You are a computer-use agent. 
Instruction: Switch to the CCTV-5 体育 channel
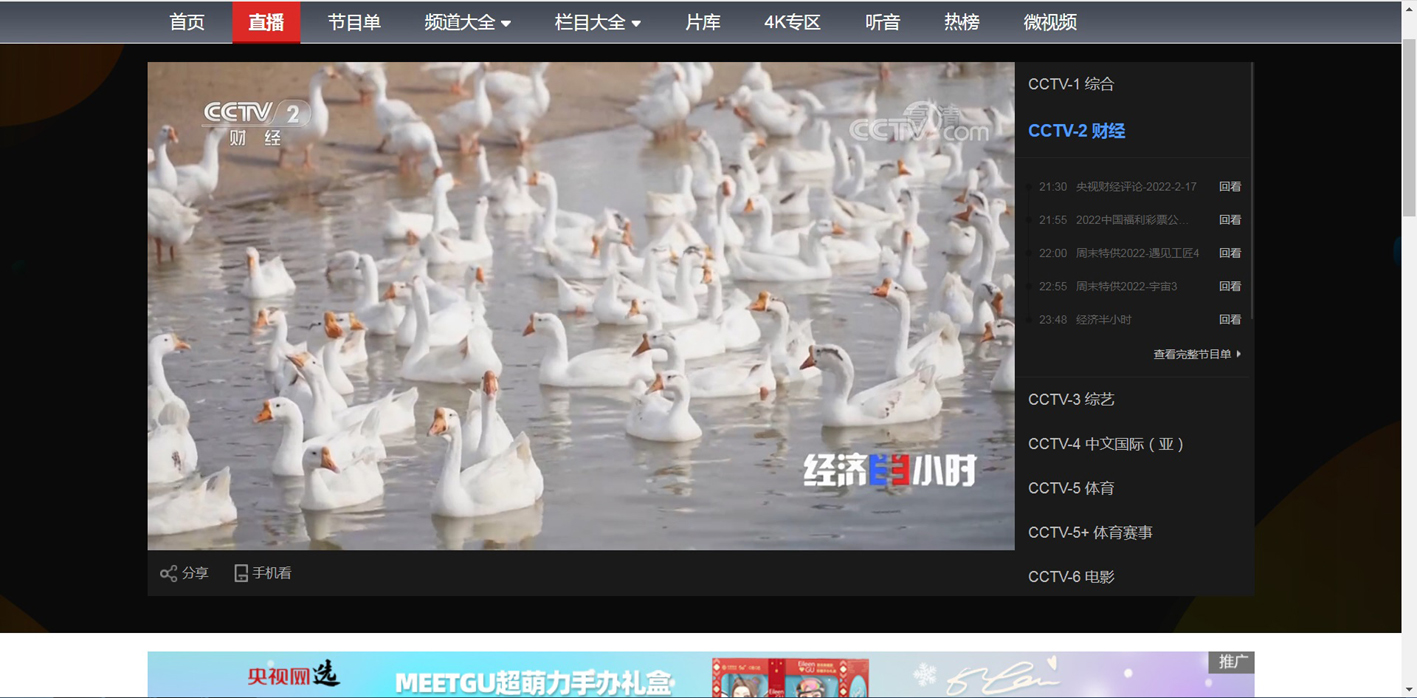tap(1071, 488)
